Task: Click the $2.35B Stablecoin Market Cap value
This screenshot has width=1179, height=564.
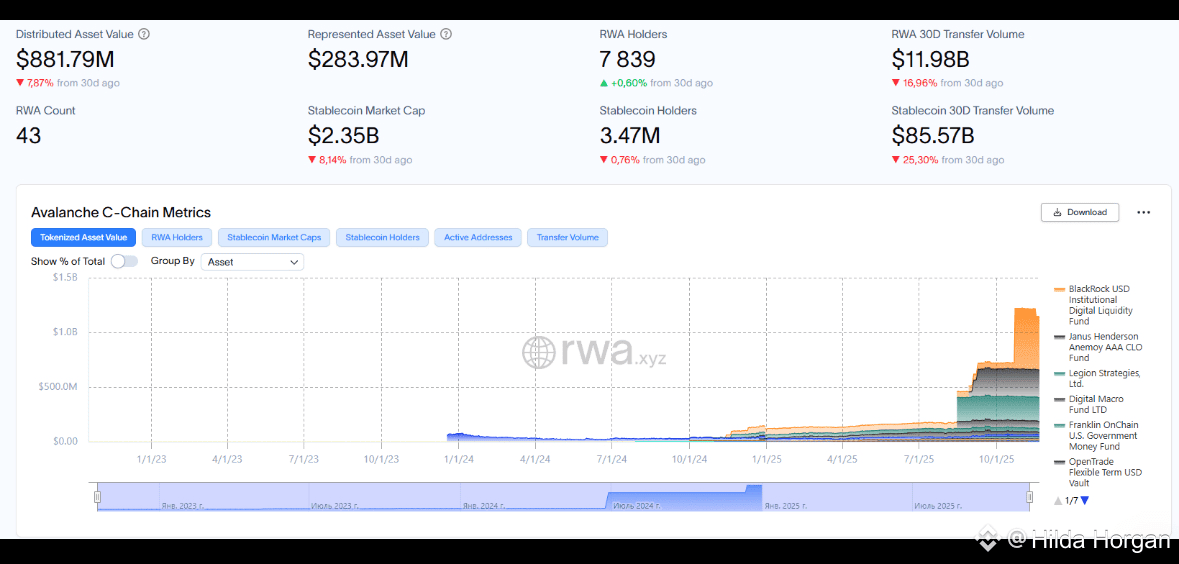Action: click(x=343, y=135)
